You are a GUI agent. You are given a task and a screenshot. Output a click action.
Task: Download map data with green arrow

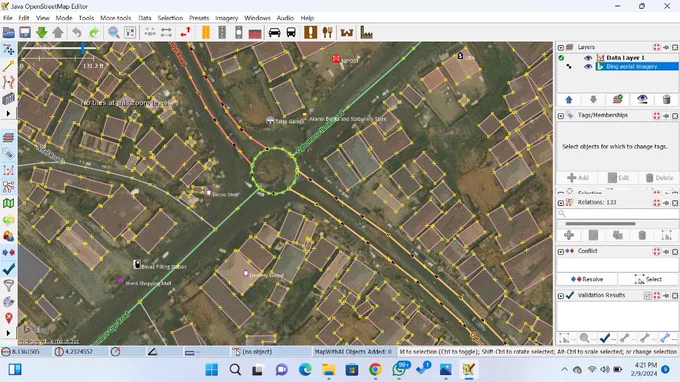click(x=42, y=33)
